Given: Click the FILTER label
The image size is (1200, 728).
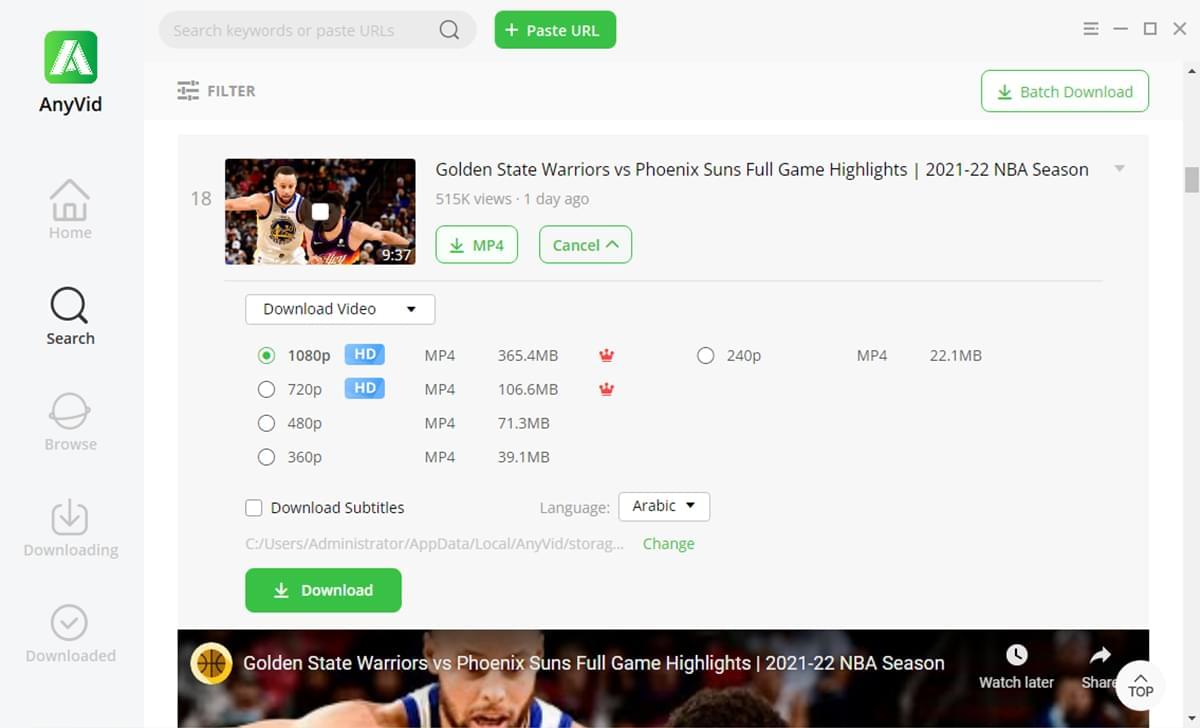Looking at the screenshot, I should tap(231, 91).
